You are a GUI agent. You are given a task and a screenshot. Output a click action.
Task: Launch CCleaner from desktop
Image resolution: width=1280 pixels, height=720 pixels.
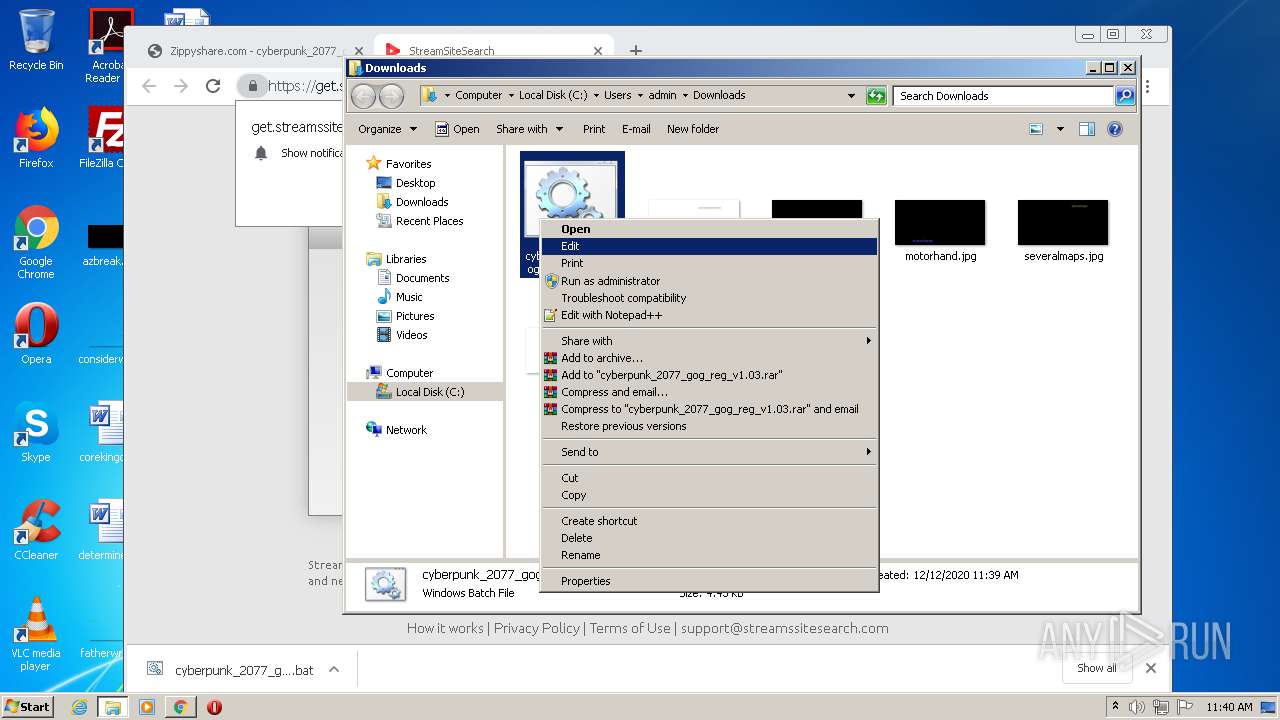[x=36, y=530]
